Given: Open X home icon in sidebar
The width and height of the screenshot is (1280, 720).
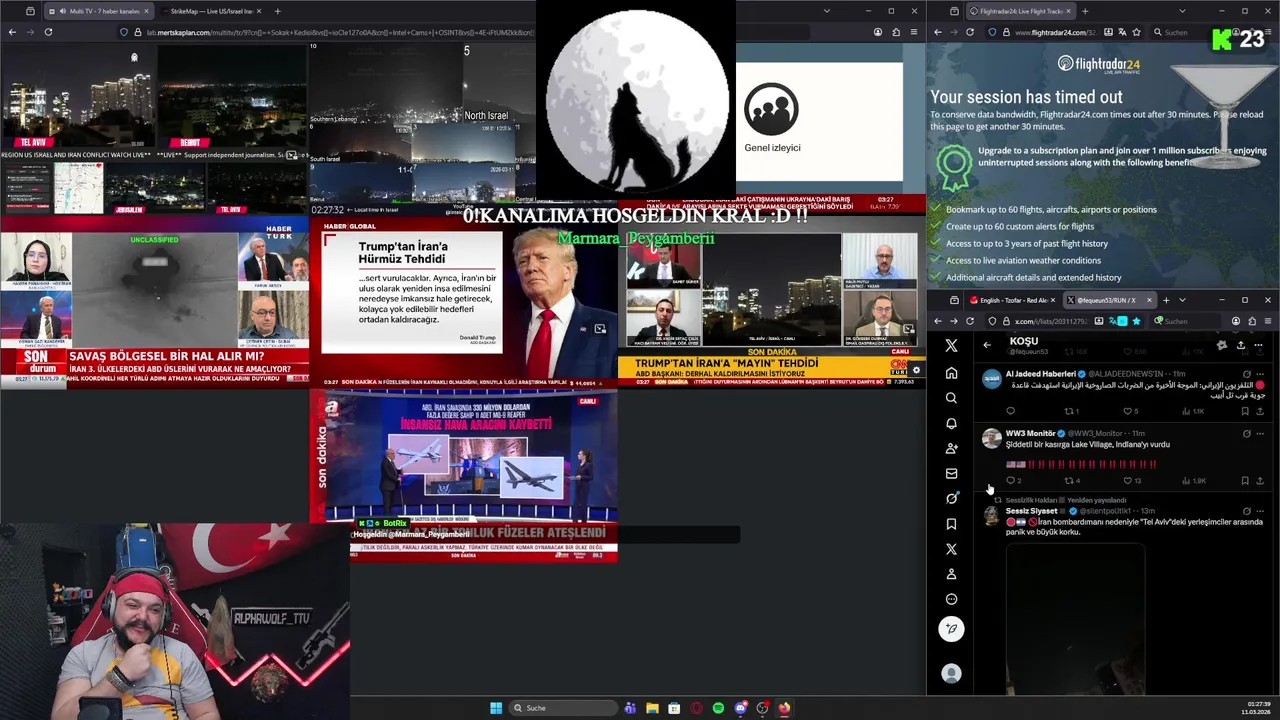Looking at the screenshot, I should coord(951,373).
